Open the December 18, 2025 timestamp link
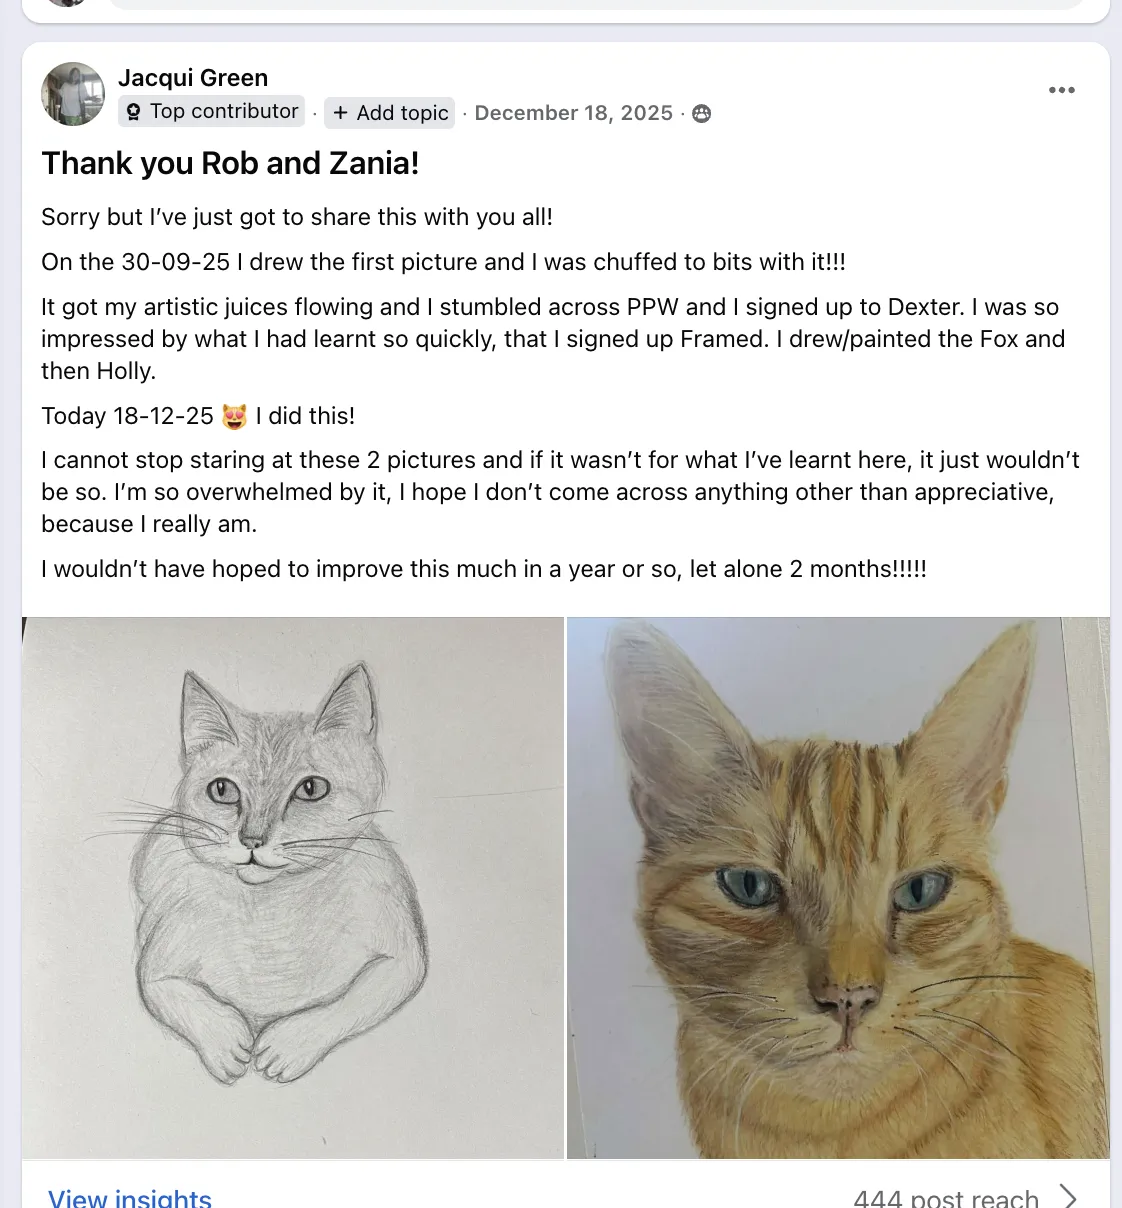Screen dimensions: 1122x1208 (573, 113)
